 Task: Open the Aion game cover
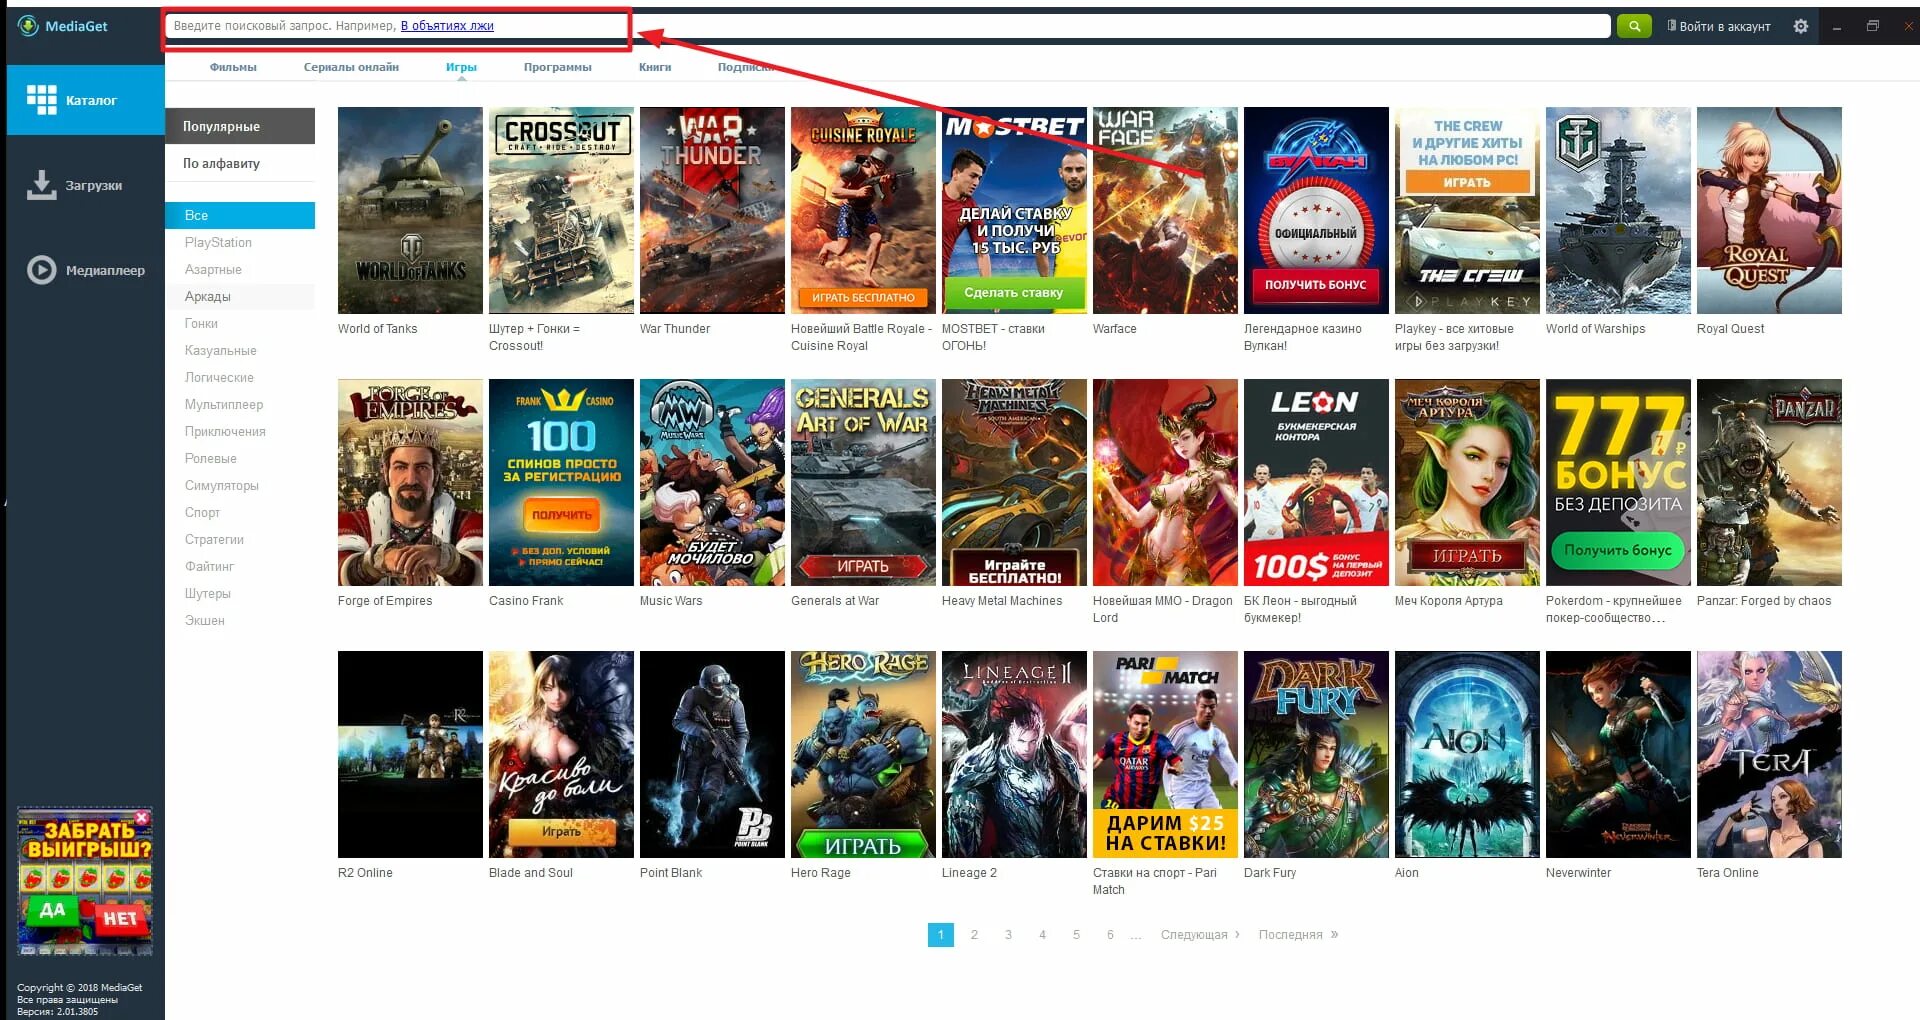point(1467,754)
